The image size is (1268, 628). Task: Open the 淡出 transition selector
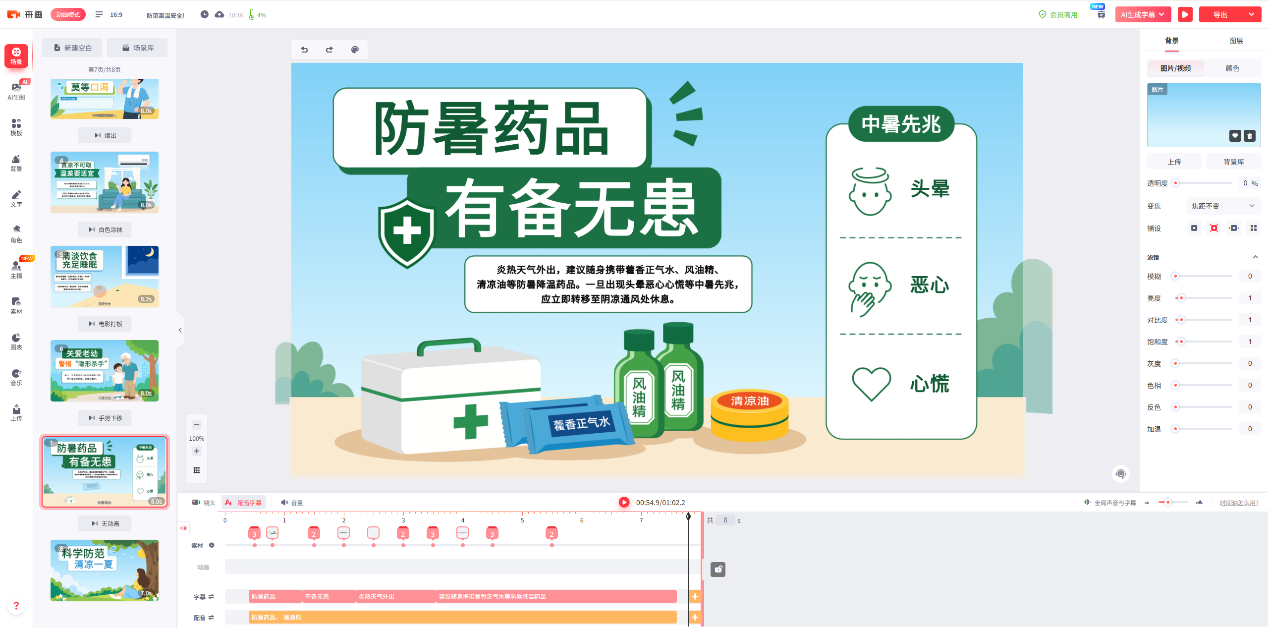104,135
